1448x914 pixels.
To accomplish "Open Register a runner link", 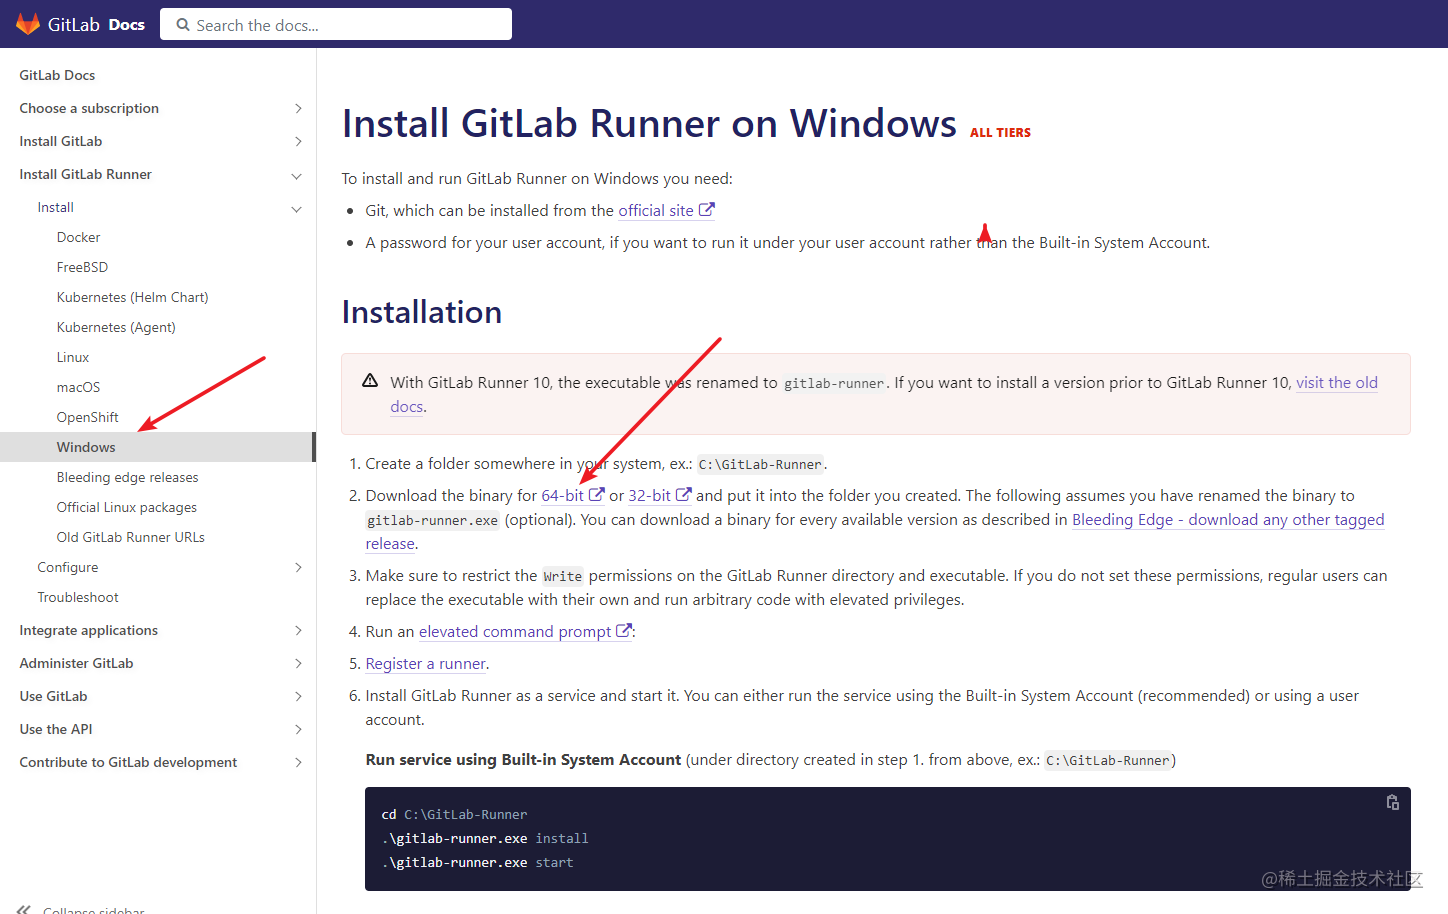I will 425,663.
